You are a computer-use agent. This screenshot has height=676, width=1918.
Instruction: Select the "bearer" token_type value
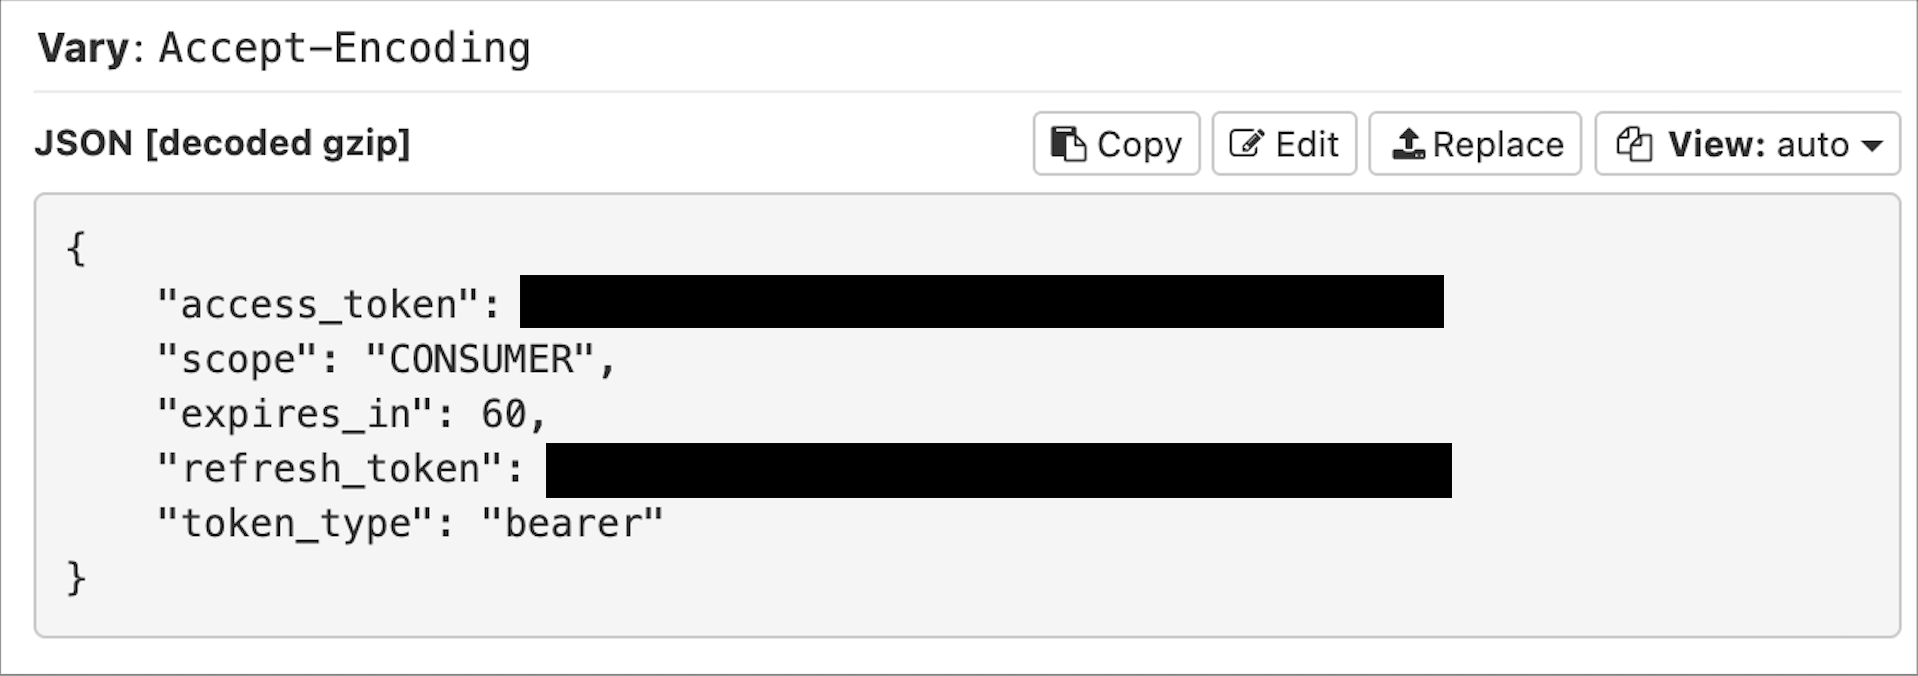pyautogui.click(x=572, y=524)
